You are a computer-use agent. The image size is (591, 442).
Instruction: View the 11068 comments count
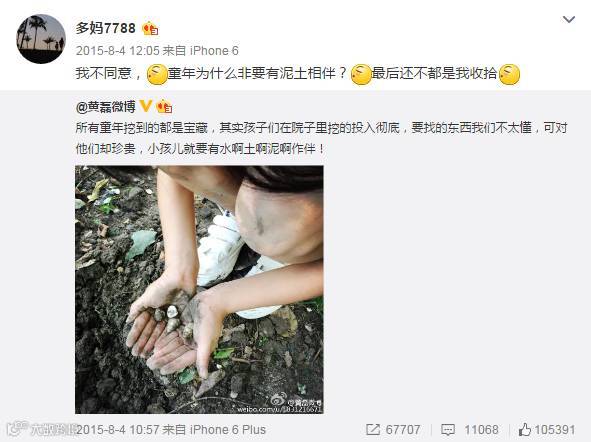click(x=481, y=430)
